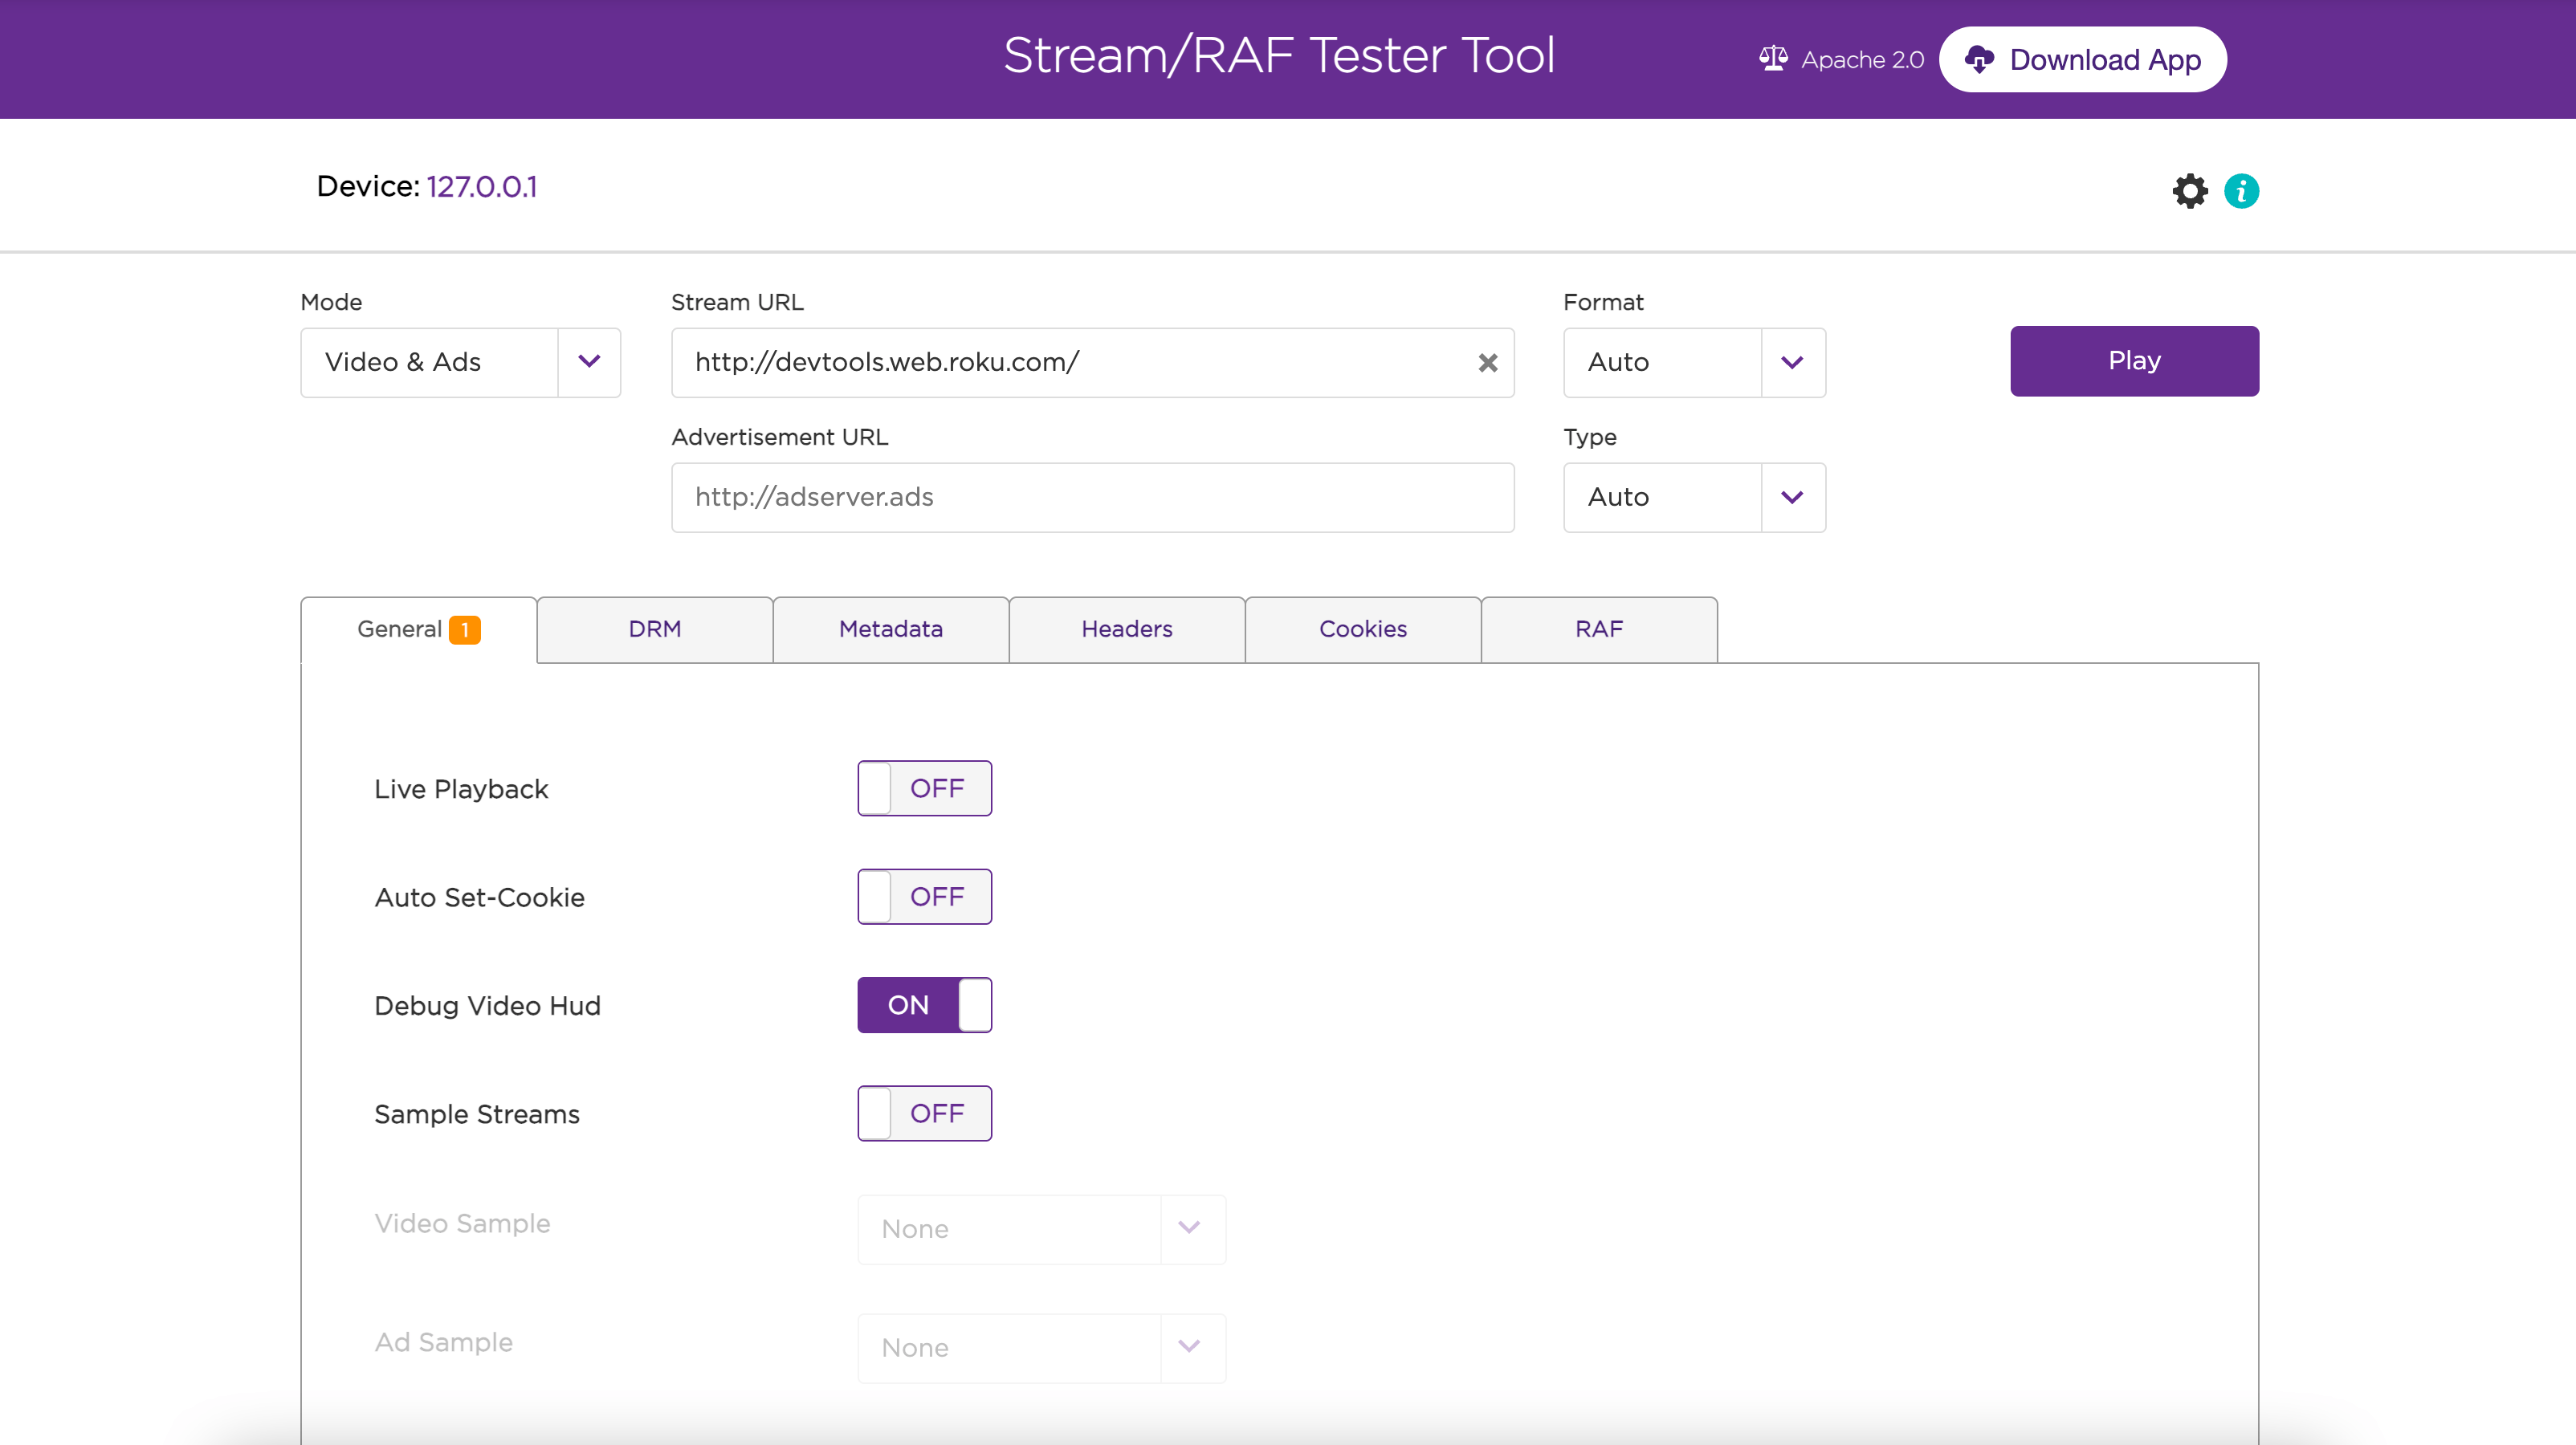Image resolution: width=2576 pixels, height=1445 pixels.
Task: Switch to the RAF tab
Action: (1598, 628)
